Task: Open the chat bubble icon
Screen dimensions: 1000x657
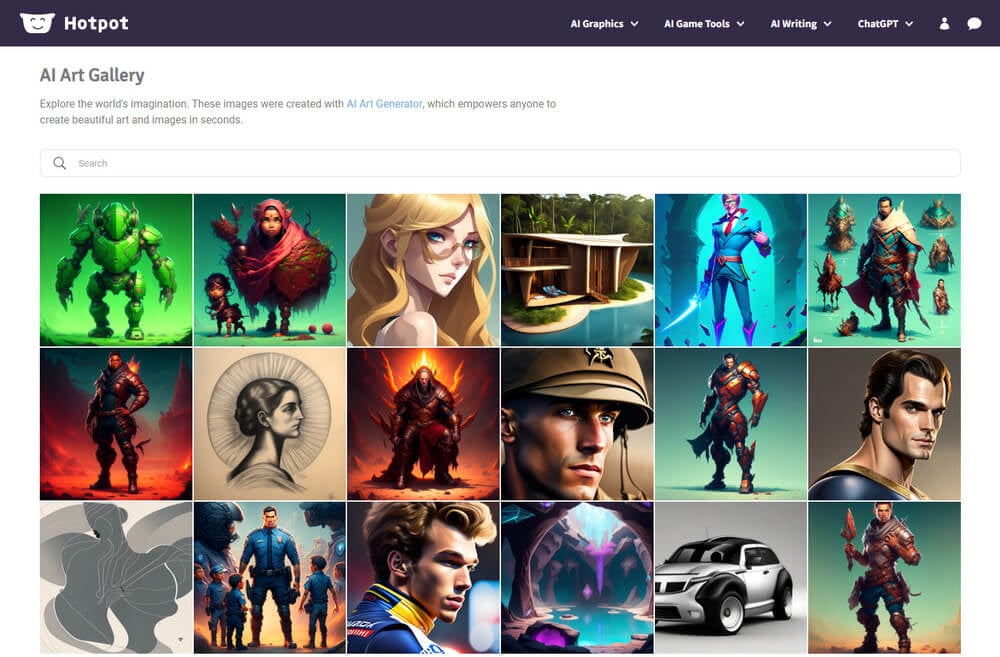Action: click(x=974, y=24)
